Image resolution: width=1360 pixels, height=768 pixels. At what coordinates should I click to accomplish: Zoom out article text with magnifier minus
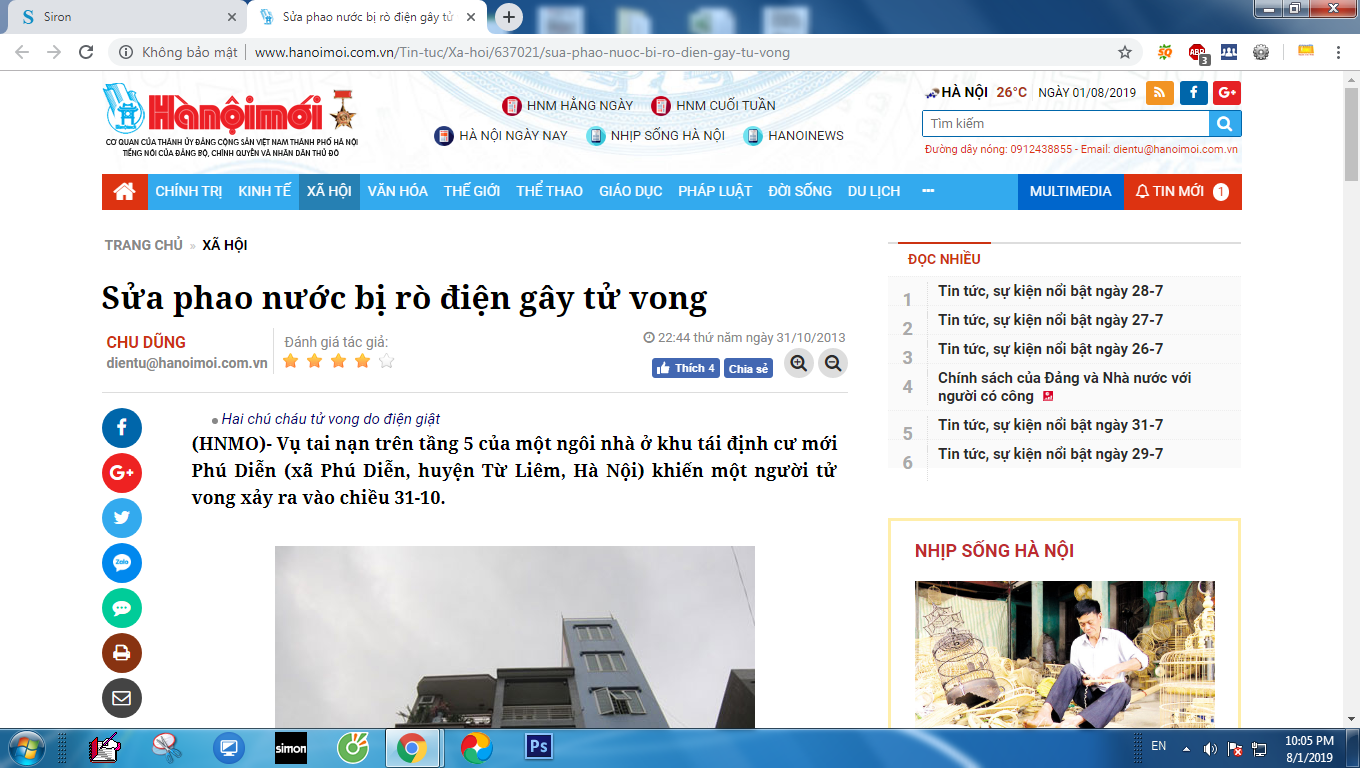pos(833,363)
